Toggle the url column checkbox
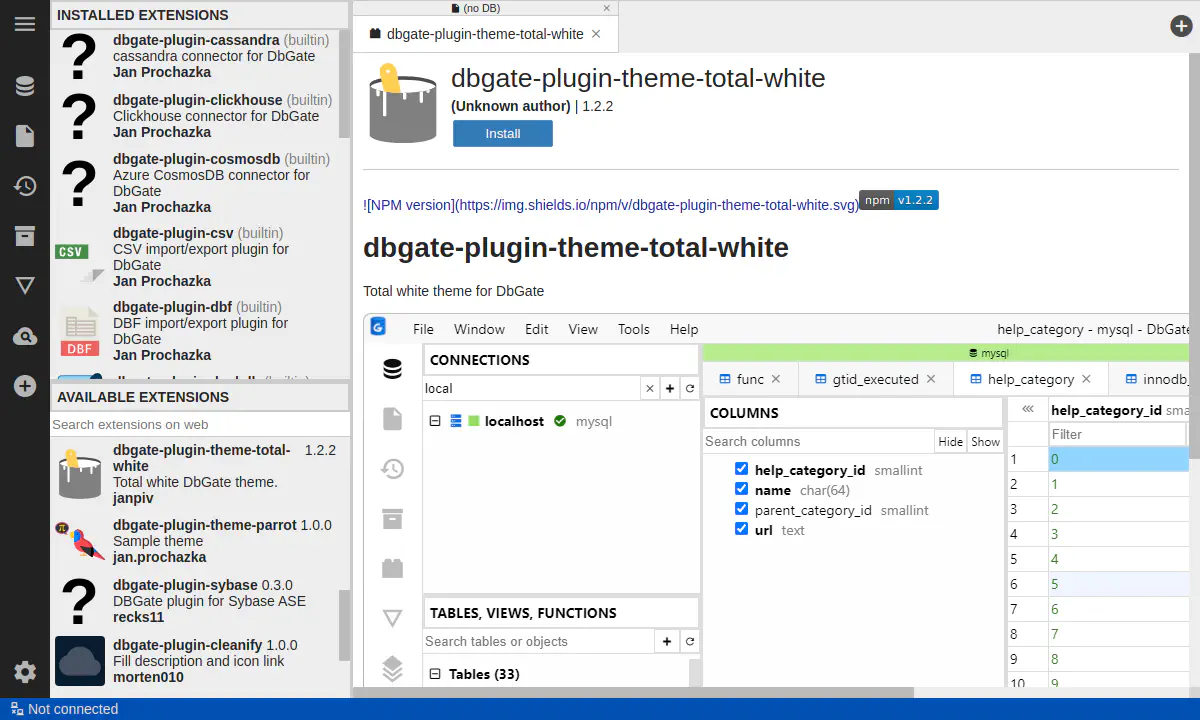The height and width of the screenshot is (720, 1200). pos(741,529)
